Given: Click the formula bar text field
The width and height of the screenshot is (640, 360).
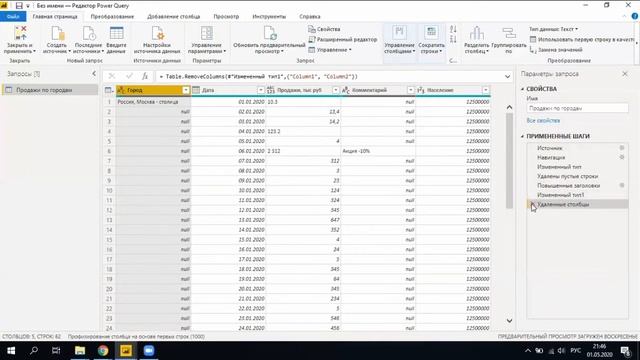Looking at the screenshot, I should pyautogui.click(x=329, y=76).
